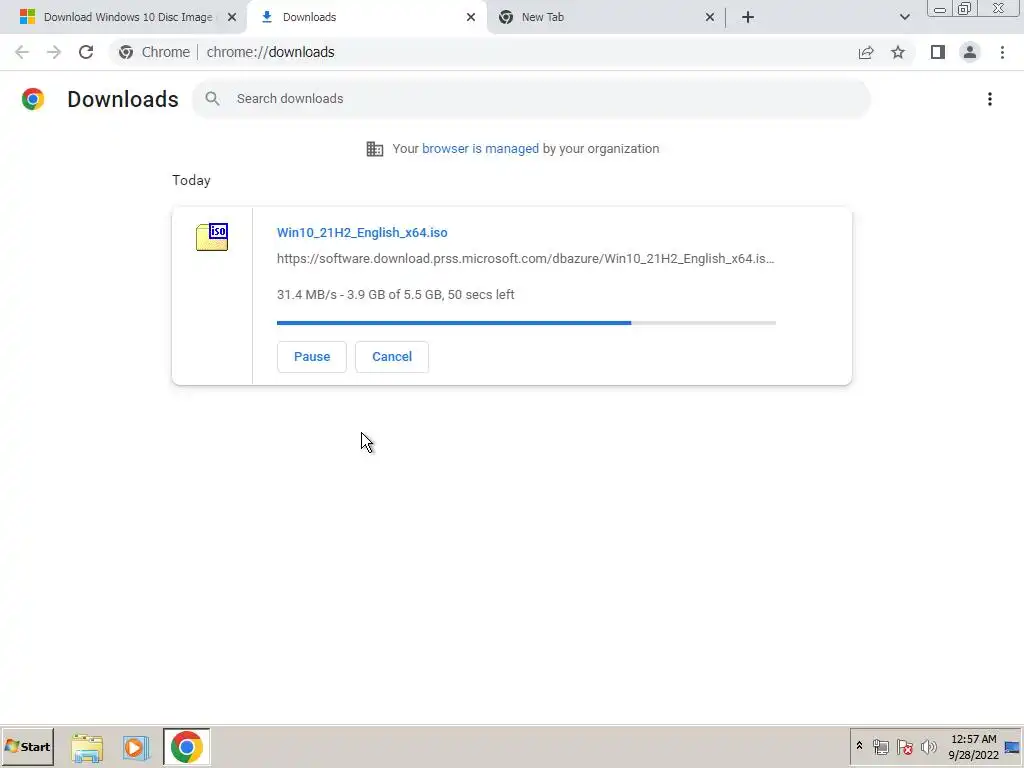Screen dimensions: 1024x768
Task: Open the Chrome profile avatar menu
Action: click(x=970, y=52)
